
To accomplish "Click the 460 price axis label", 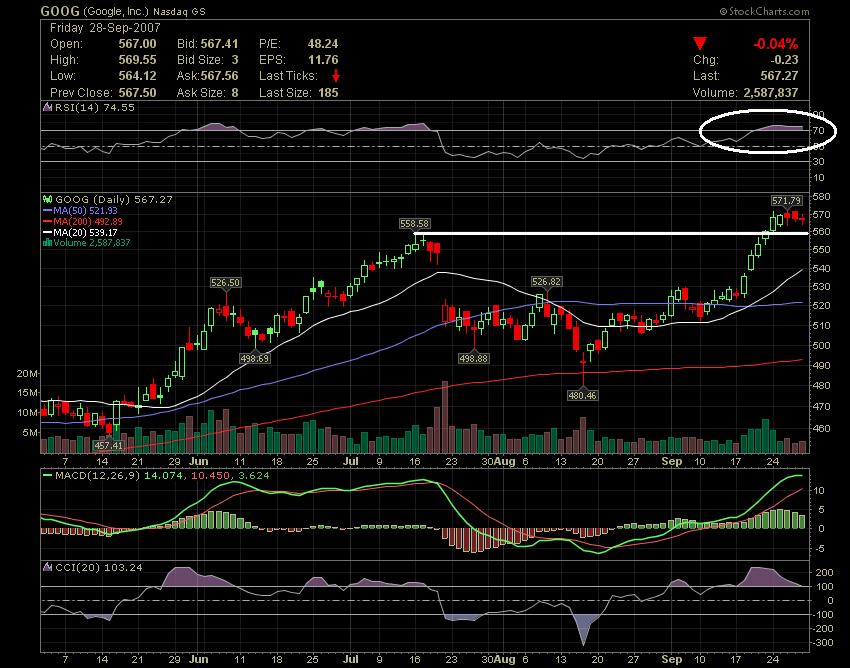I will pyautogui.click(x=822, y=428).
